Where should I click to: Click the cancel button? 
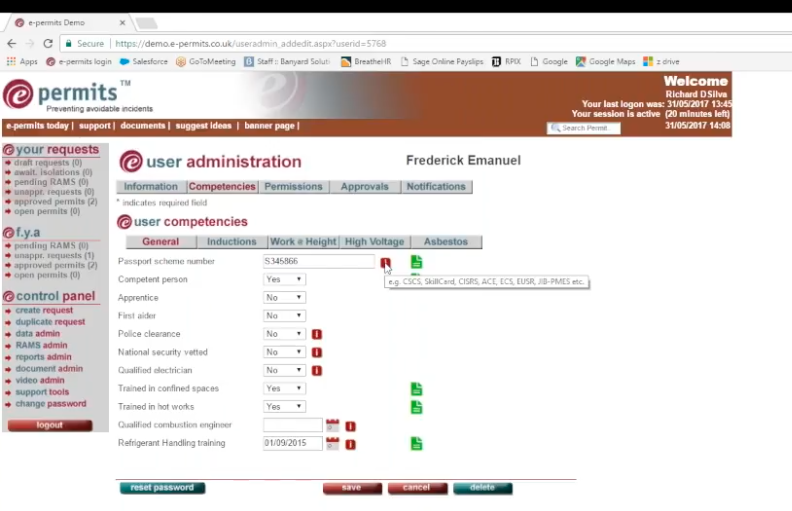pos(417,488)
